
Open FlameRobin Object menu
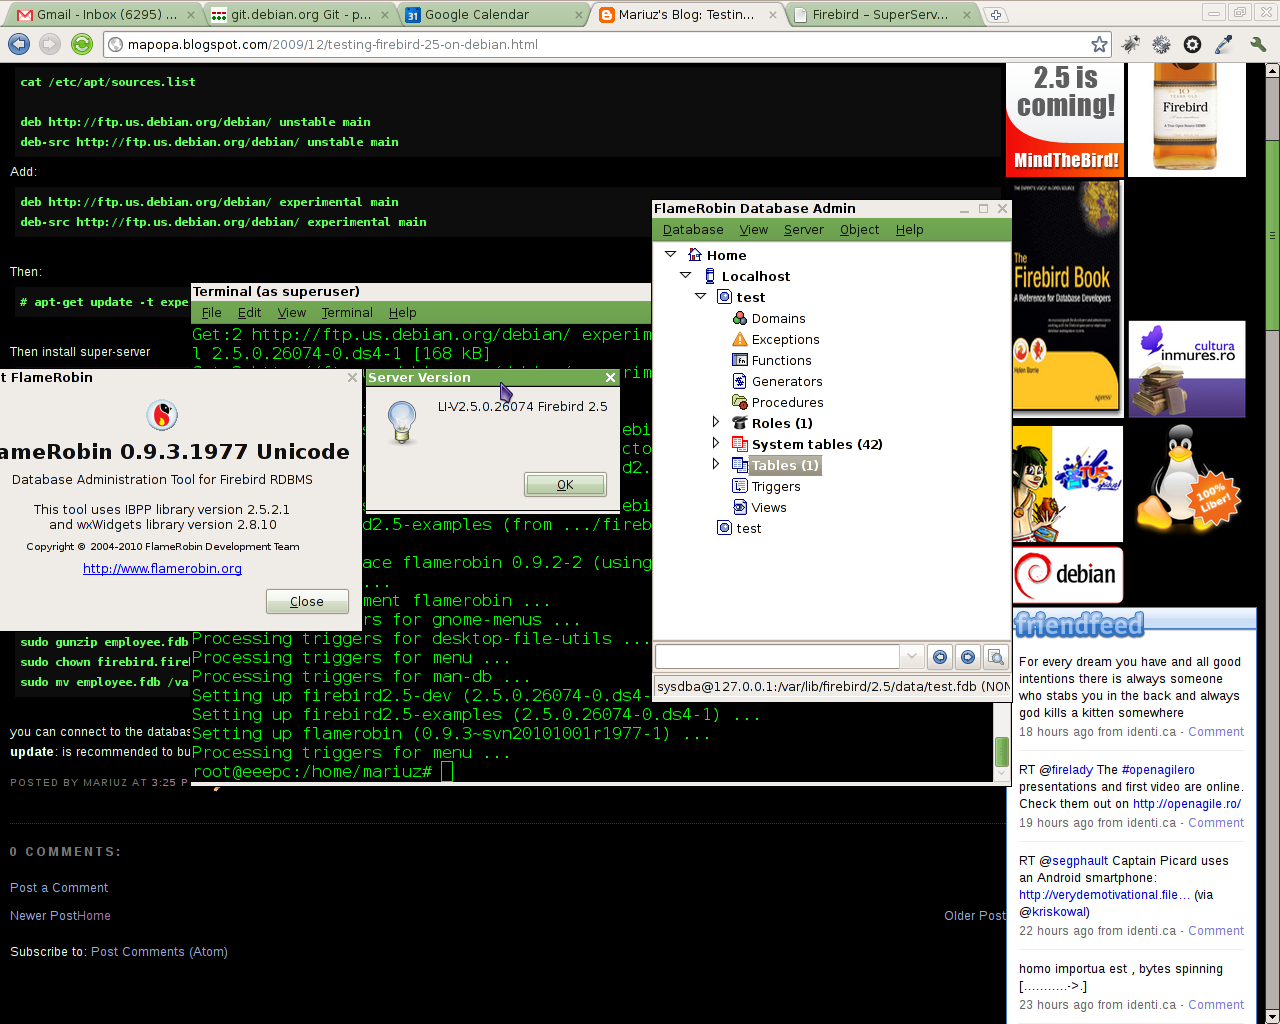(x=859, y=230)
